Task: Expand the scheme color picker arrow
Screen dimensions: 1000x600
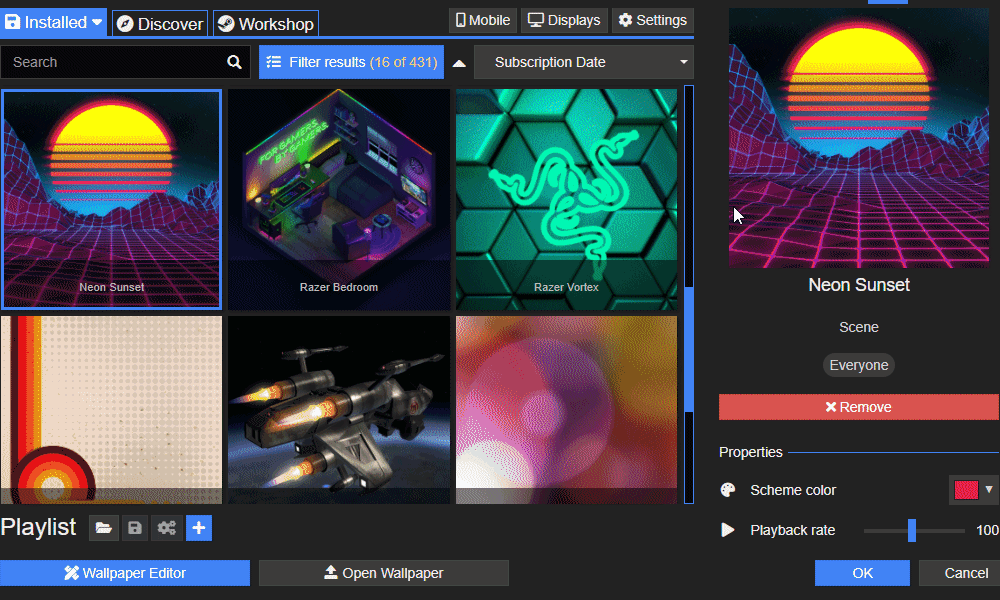Action: [x=989, y=490]
